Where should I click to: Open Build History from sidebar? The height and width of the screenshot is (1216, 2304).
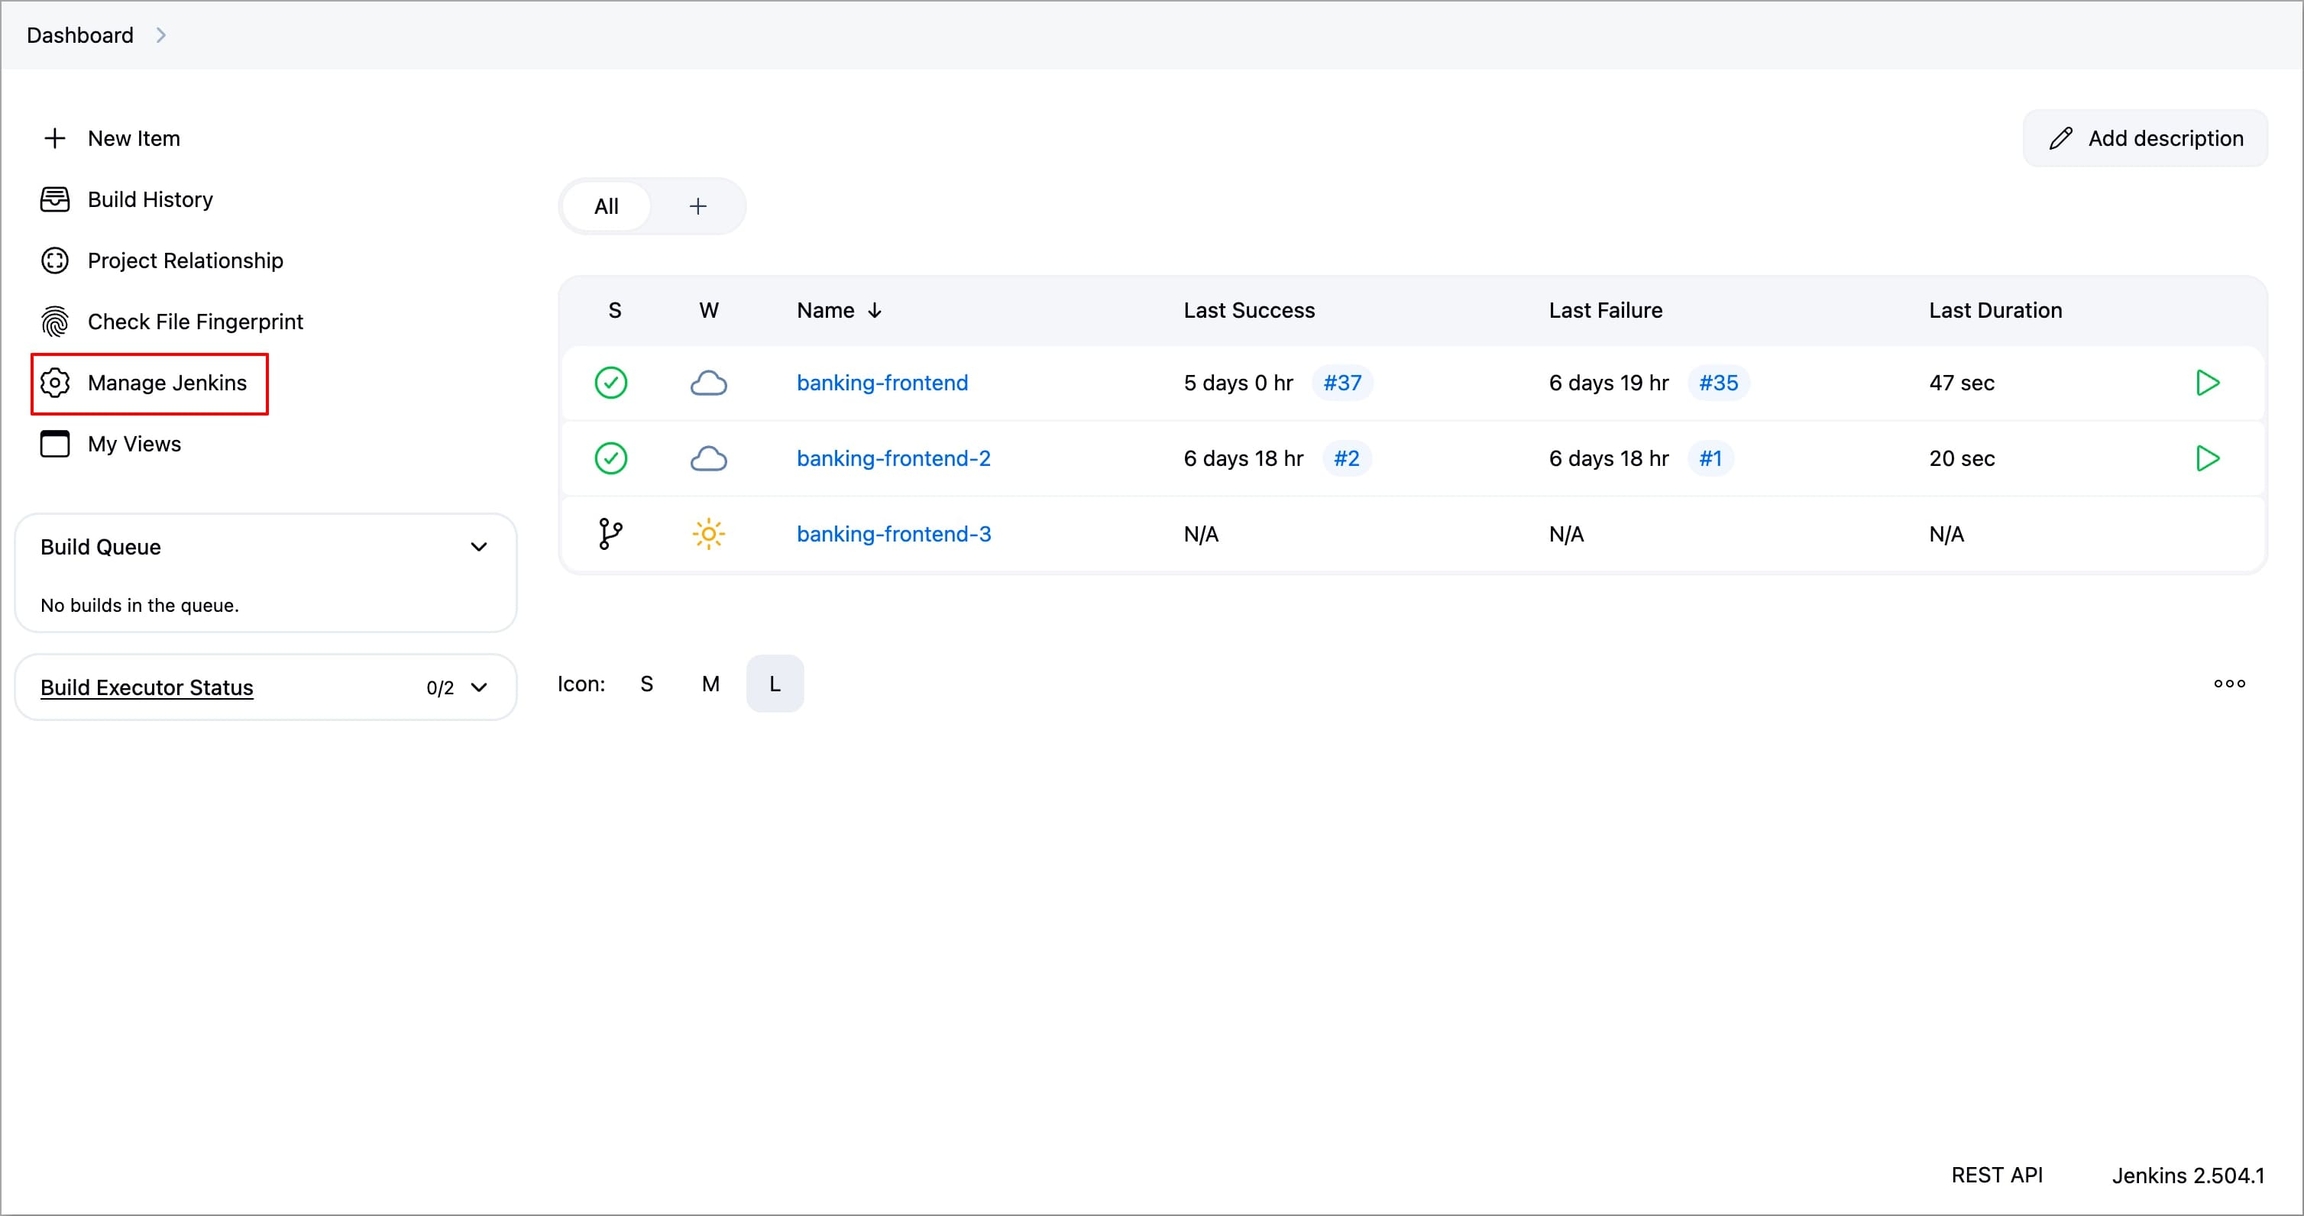click(150, 199)
